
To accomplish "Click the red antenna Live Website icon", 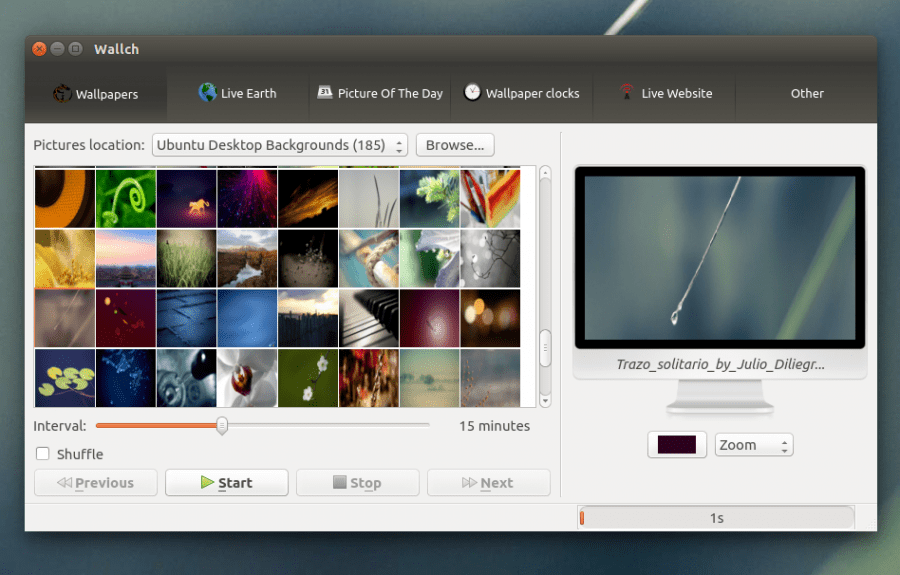I will 626,91.
